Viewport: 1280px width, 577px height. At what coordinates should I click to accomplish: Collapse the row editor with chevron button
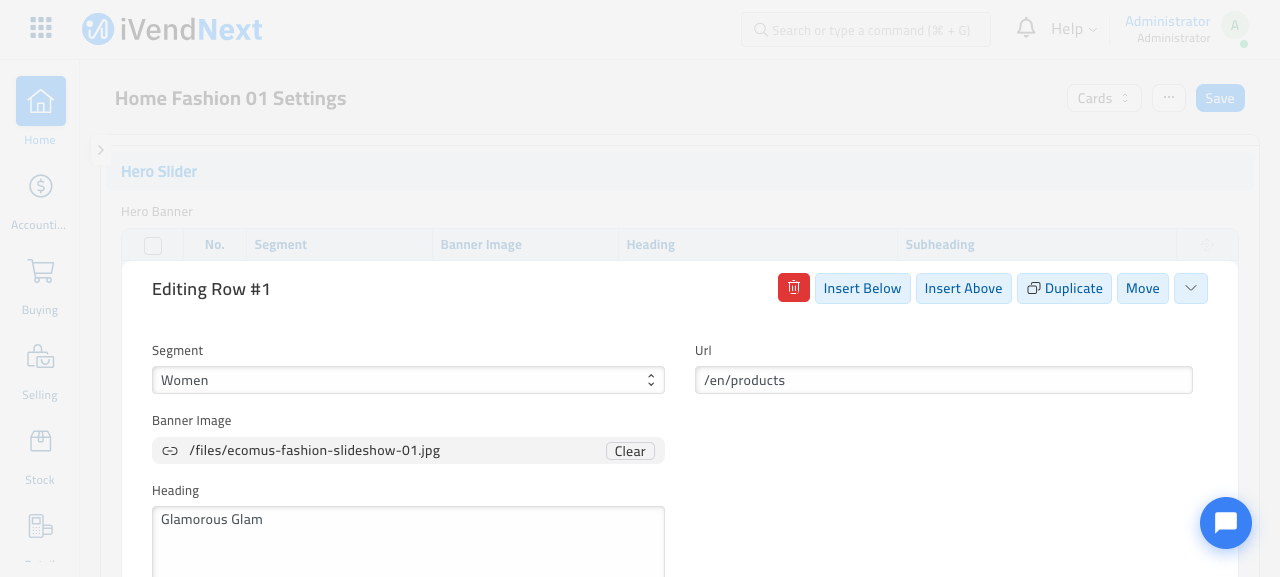tap(1191, 288)
